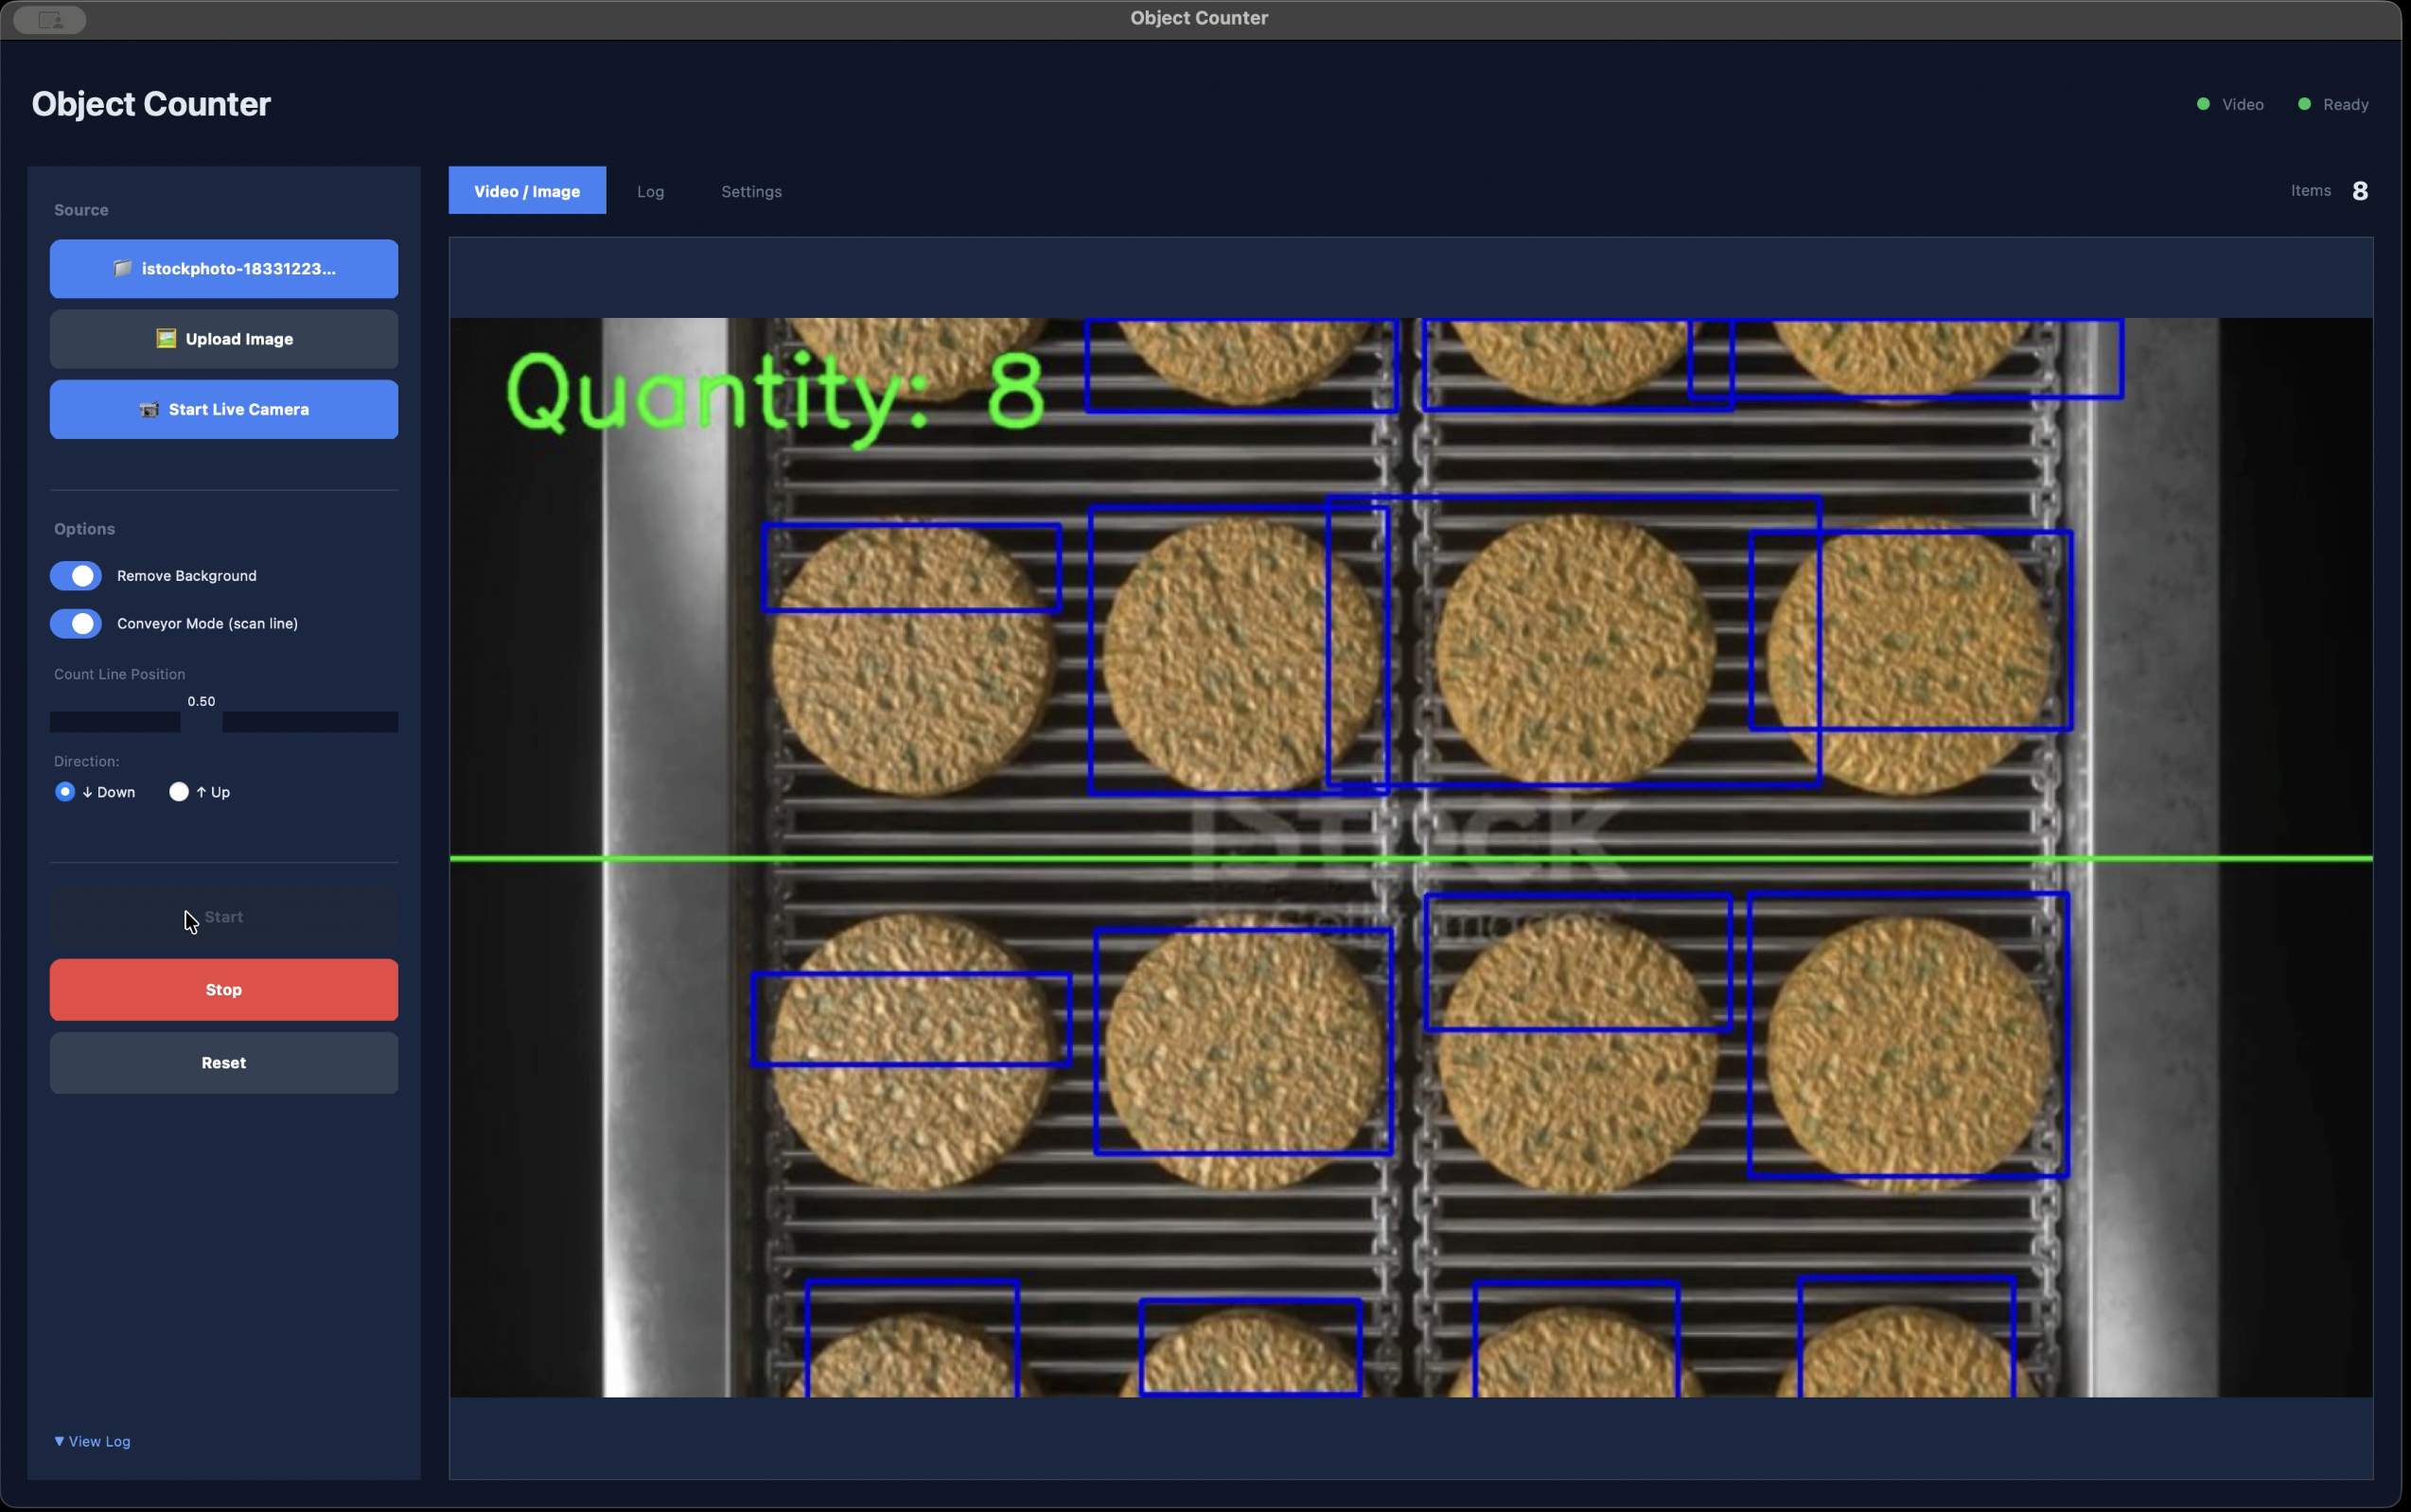Select the Video / Image tab
2411x1512 pixels.
click(x=527, y=191)
